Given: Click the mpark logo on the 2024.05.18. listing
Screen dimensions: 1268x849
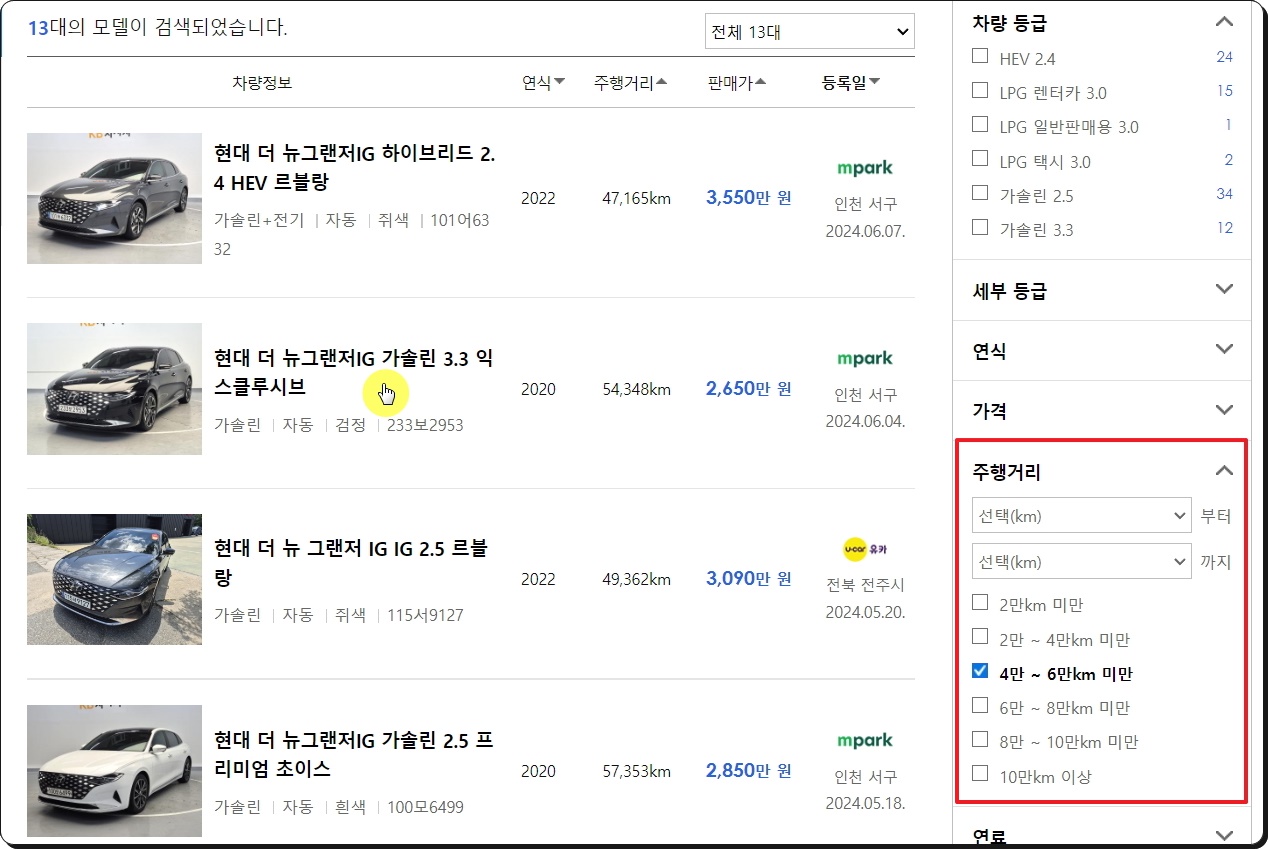Looking at the screenshot, I should 865,740.
